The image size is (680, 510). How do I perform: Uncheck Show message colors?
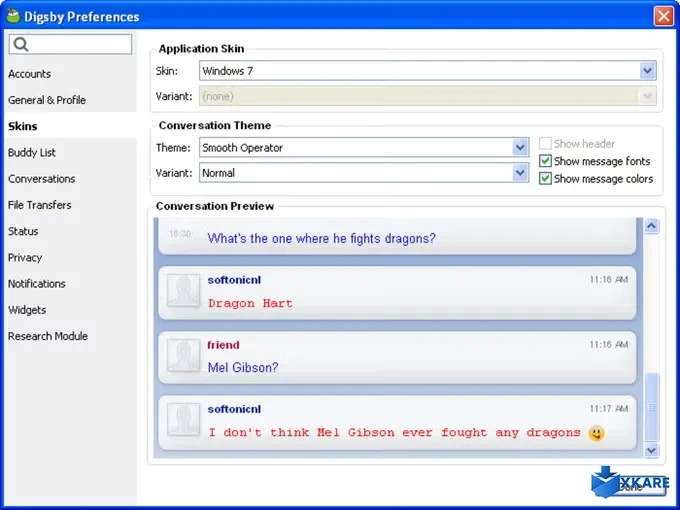pos(545,179)
